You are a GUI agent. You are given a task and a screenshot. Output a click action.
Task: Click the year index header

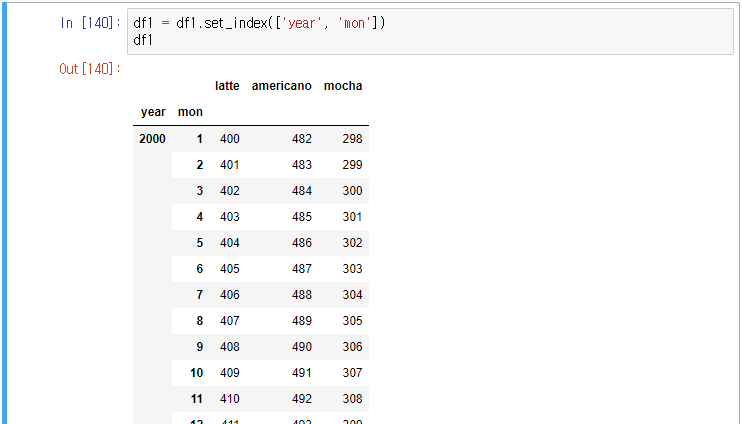click(x=153, y=112)
